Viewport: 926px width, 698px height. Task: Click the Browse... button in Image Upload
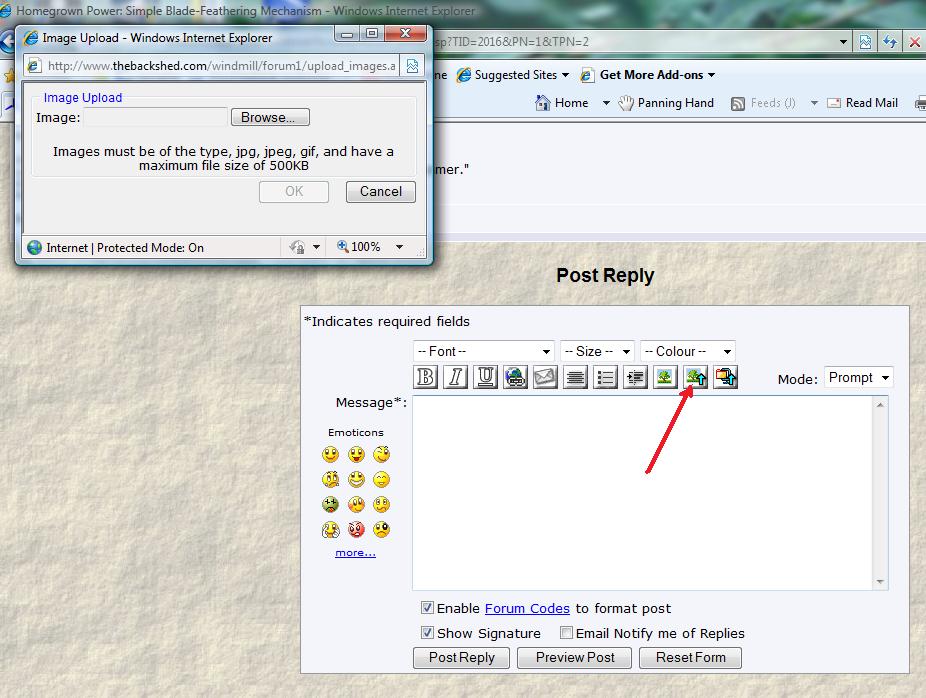270,117
